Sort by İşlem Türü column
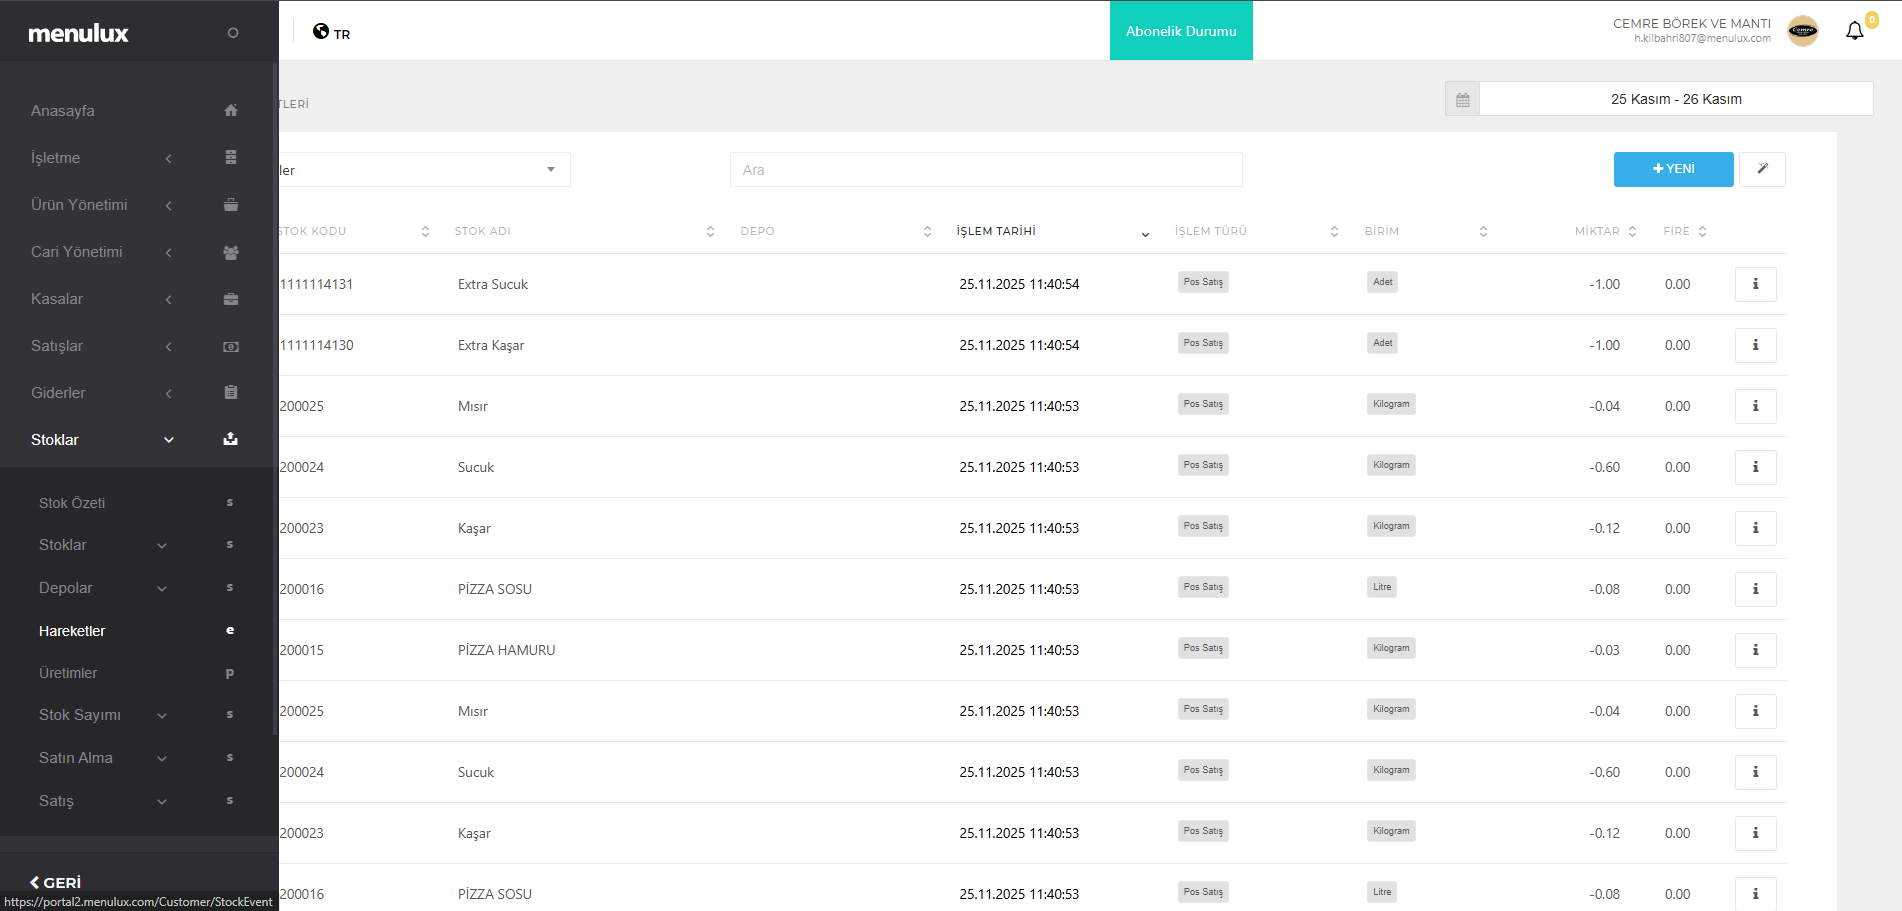The width and height of the screenshot is (1902, 911). click(x=1334, y=231)
